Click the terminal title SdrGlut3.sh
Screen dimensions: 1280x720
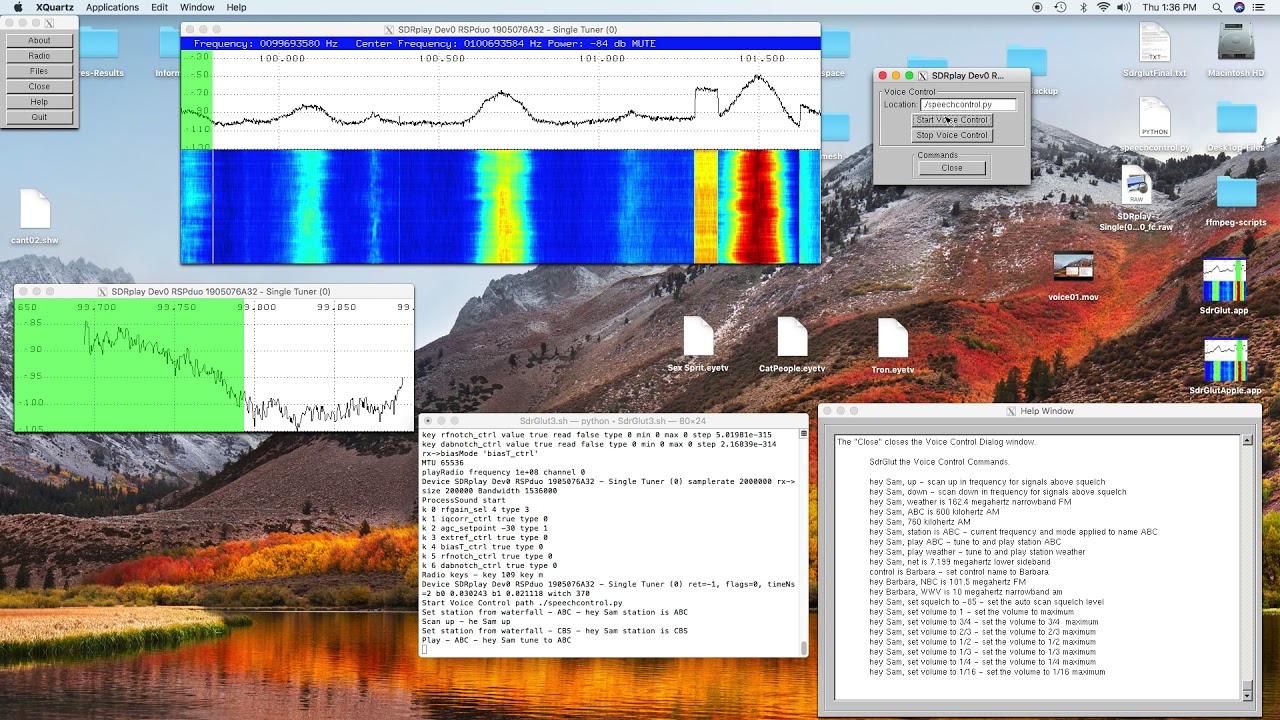coord(612,421)
